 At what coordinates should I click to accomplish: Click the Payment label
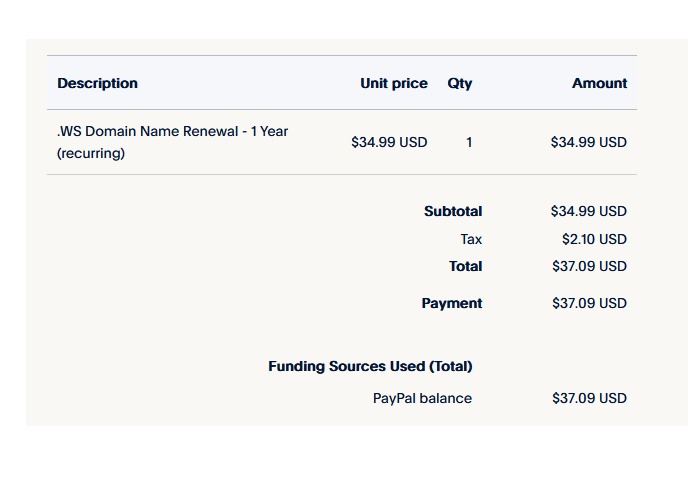[452, 303]
